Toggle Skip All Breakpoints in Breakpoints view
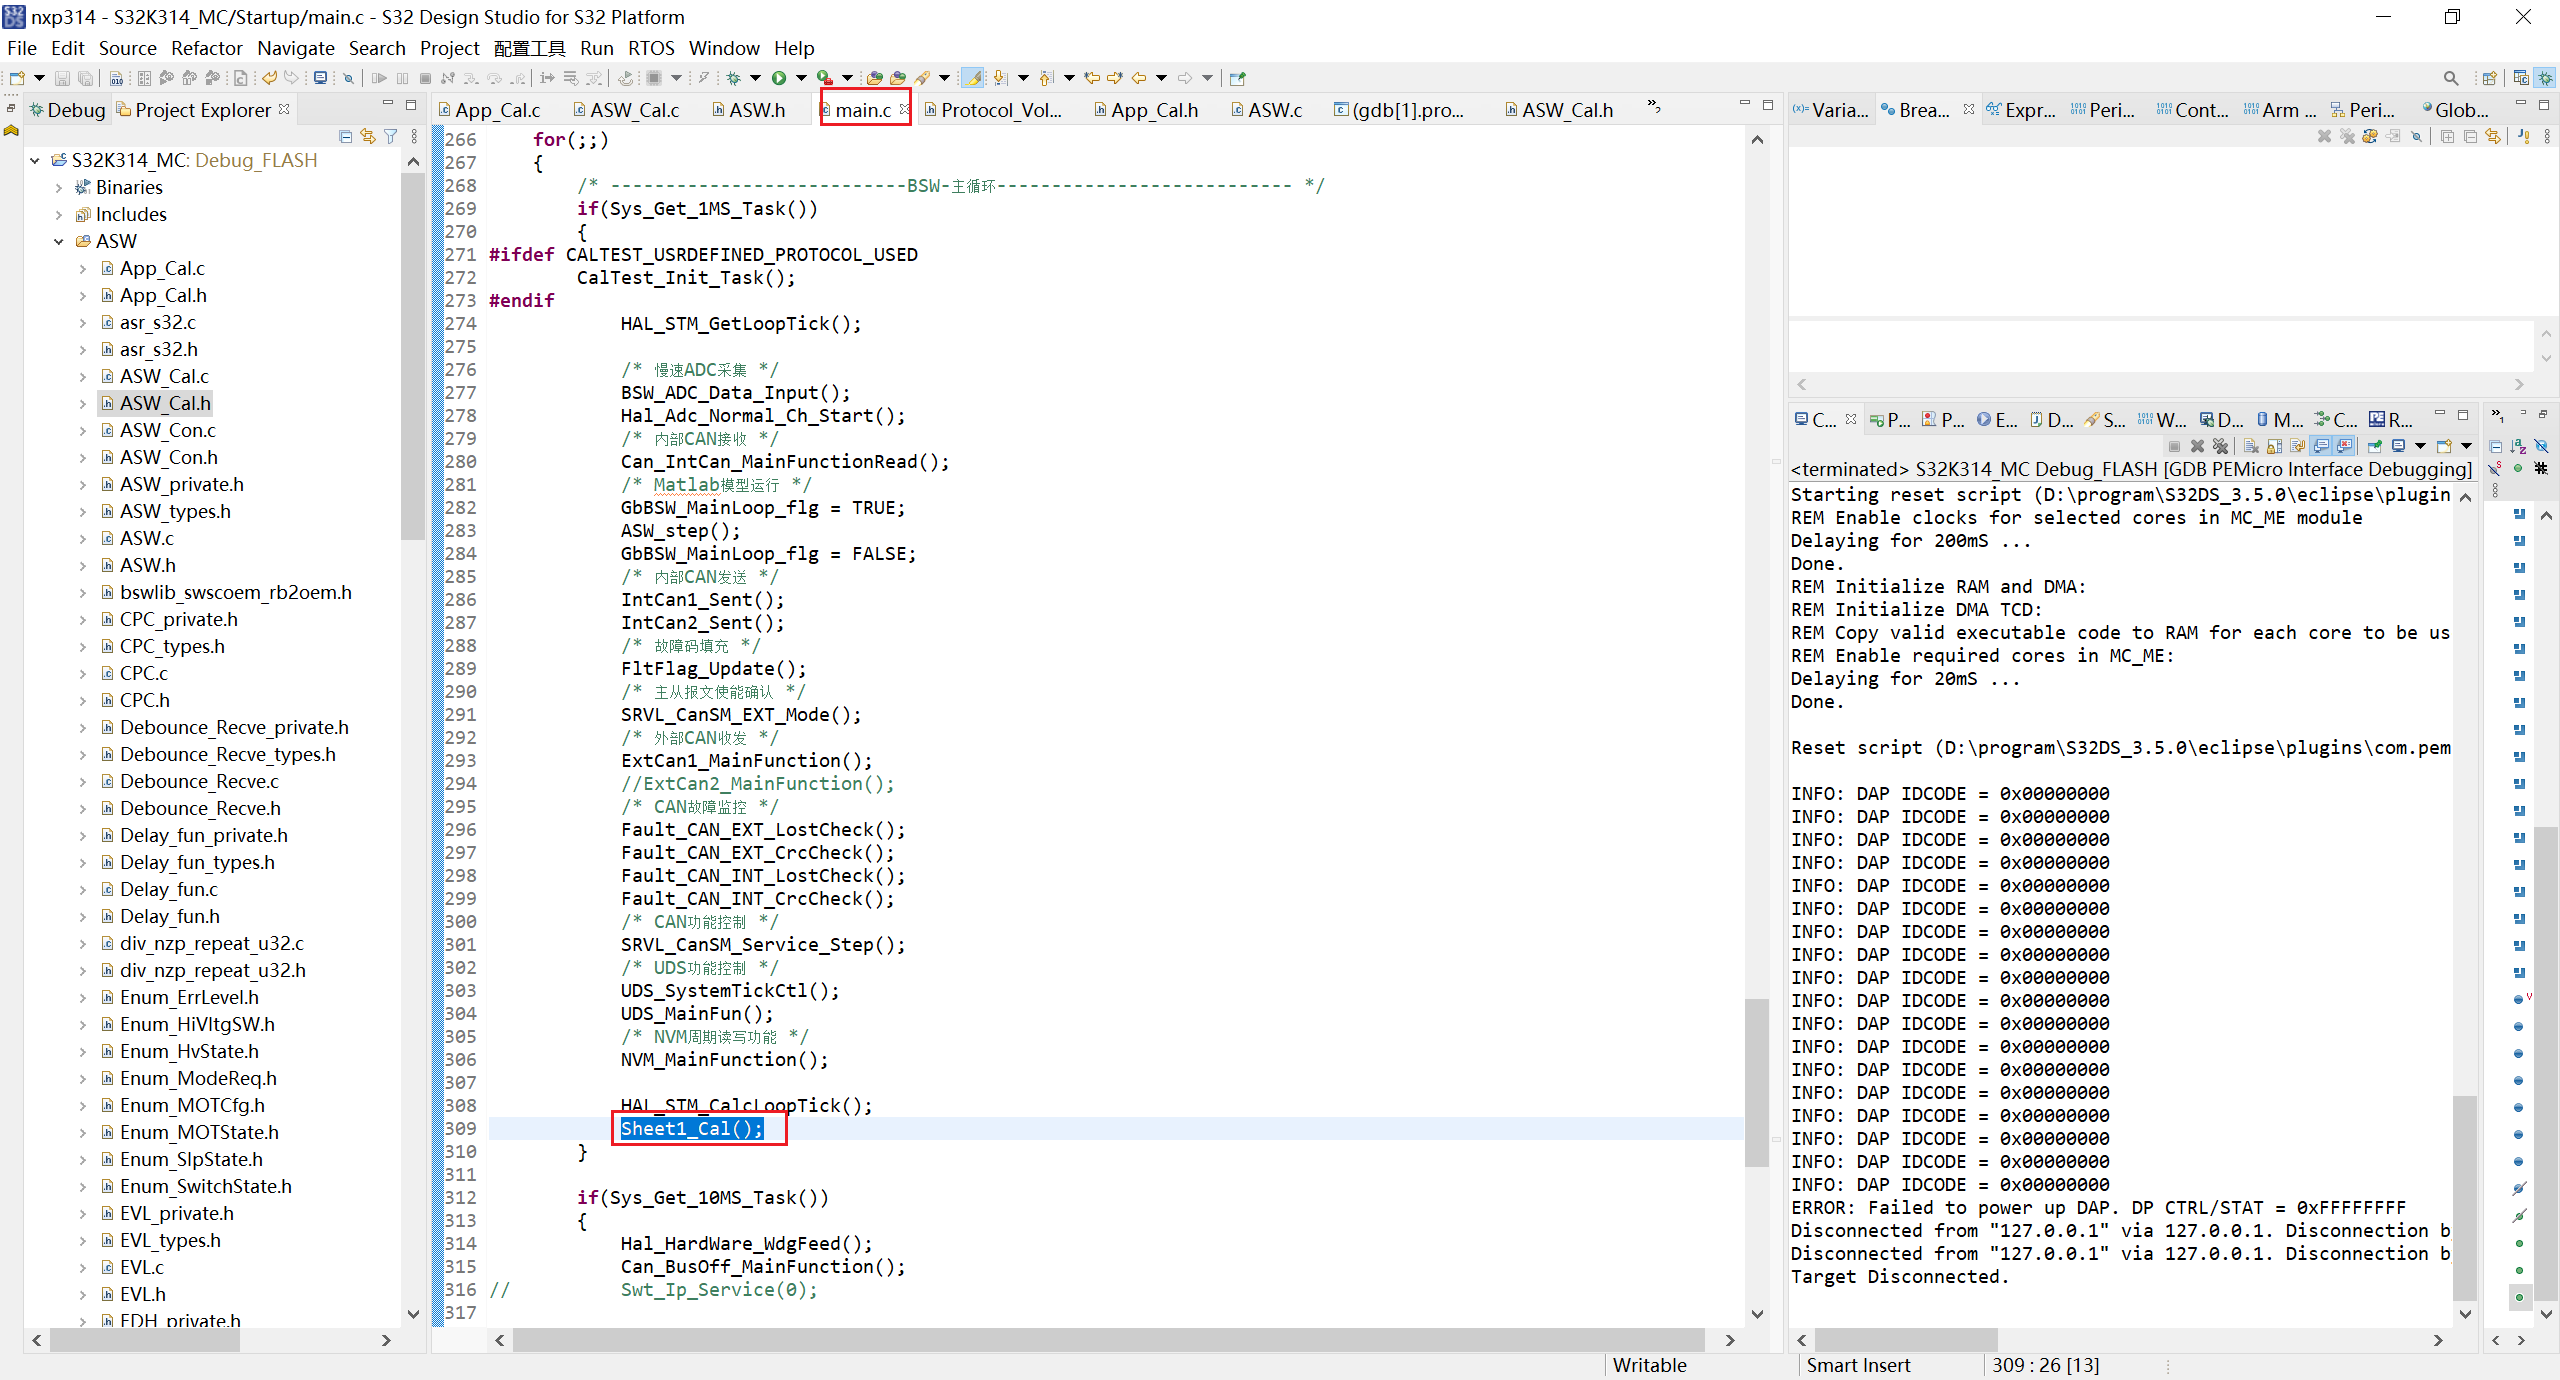Image resolution: width=2560 pixels, height=1380 pixels. [2416, 137]
